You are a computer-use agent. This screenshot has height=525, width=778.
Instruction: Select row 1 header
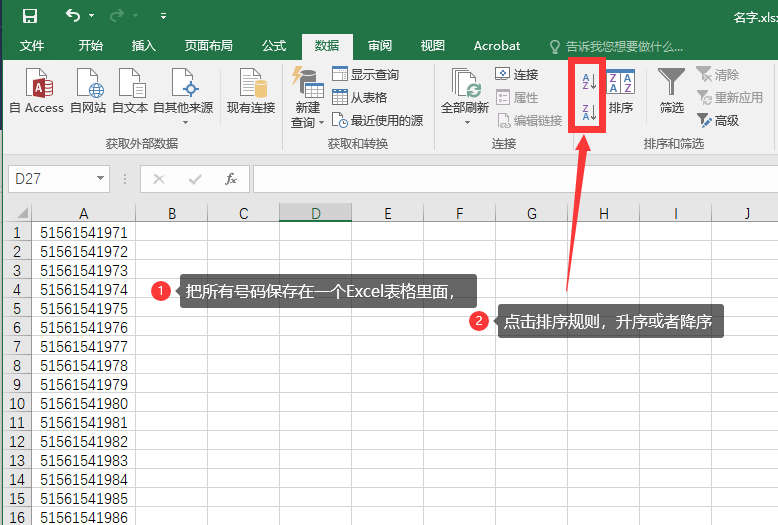17,232
